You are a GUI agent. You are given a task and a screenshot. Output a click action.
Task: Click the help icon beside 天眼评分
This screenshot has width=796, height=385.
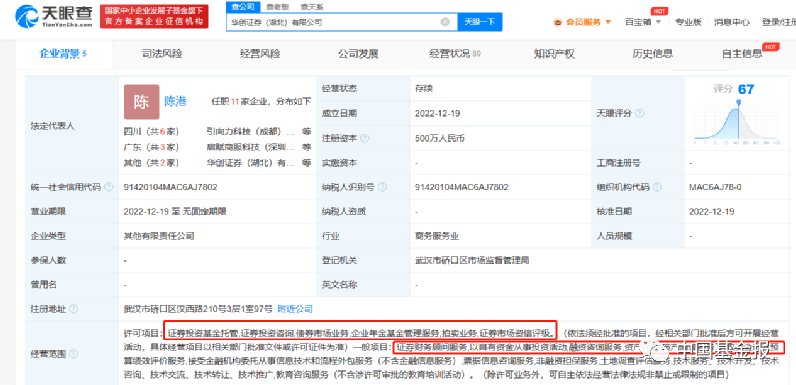tap(639, 113)
